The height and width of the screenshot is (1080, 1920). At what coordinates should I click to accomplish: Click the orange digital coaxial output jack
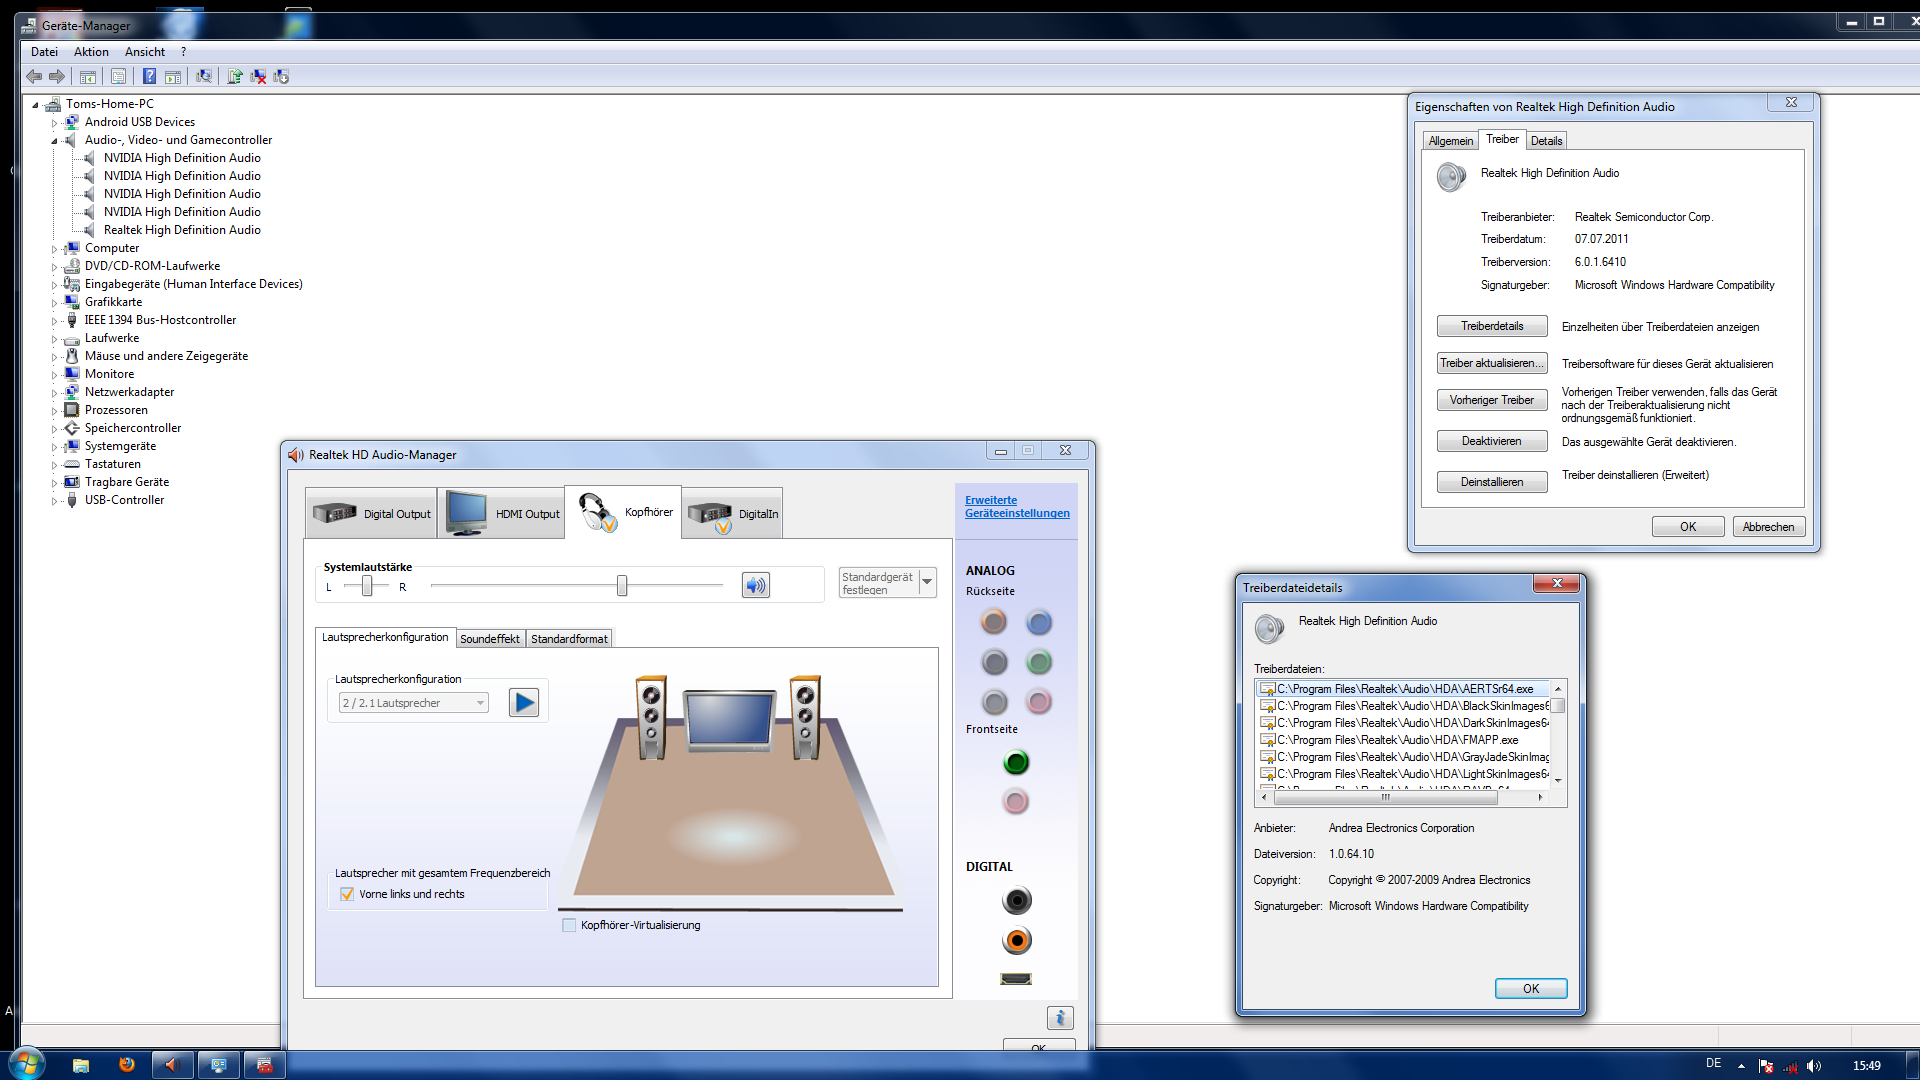[1016, 941]
